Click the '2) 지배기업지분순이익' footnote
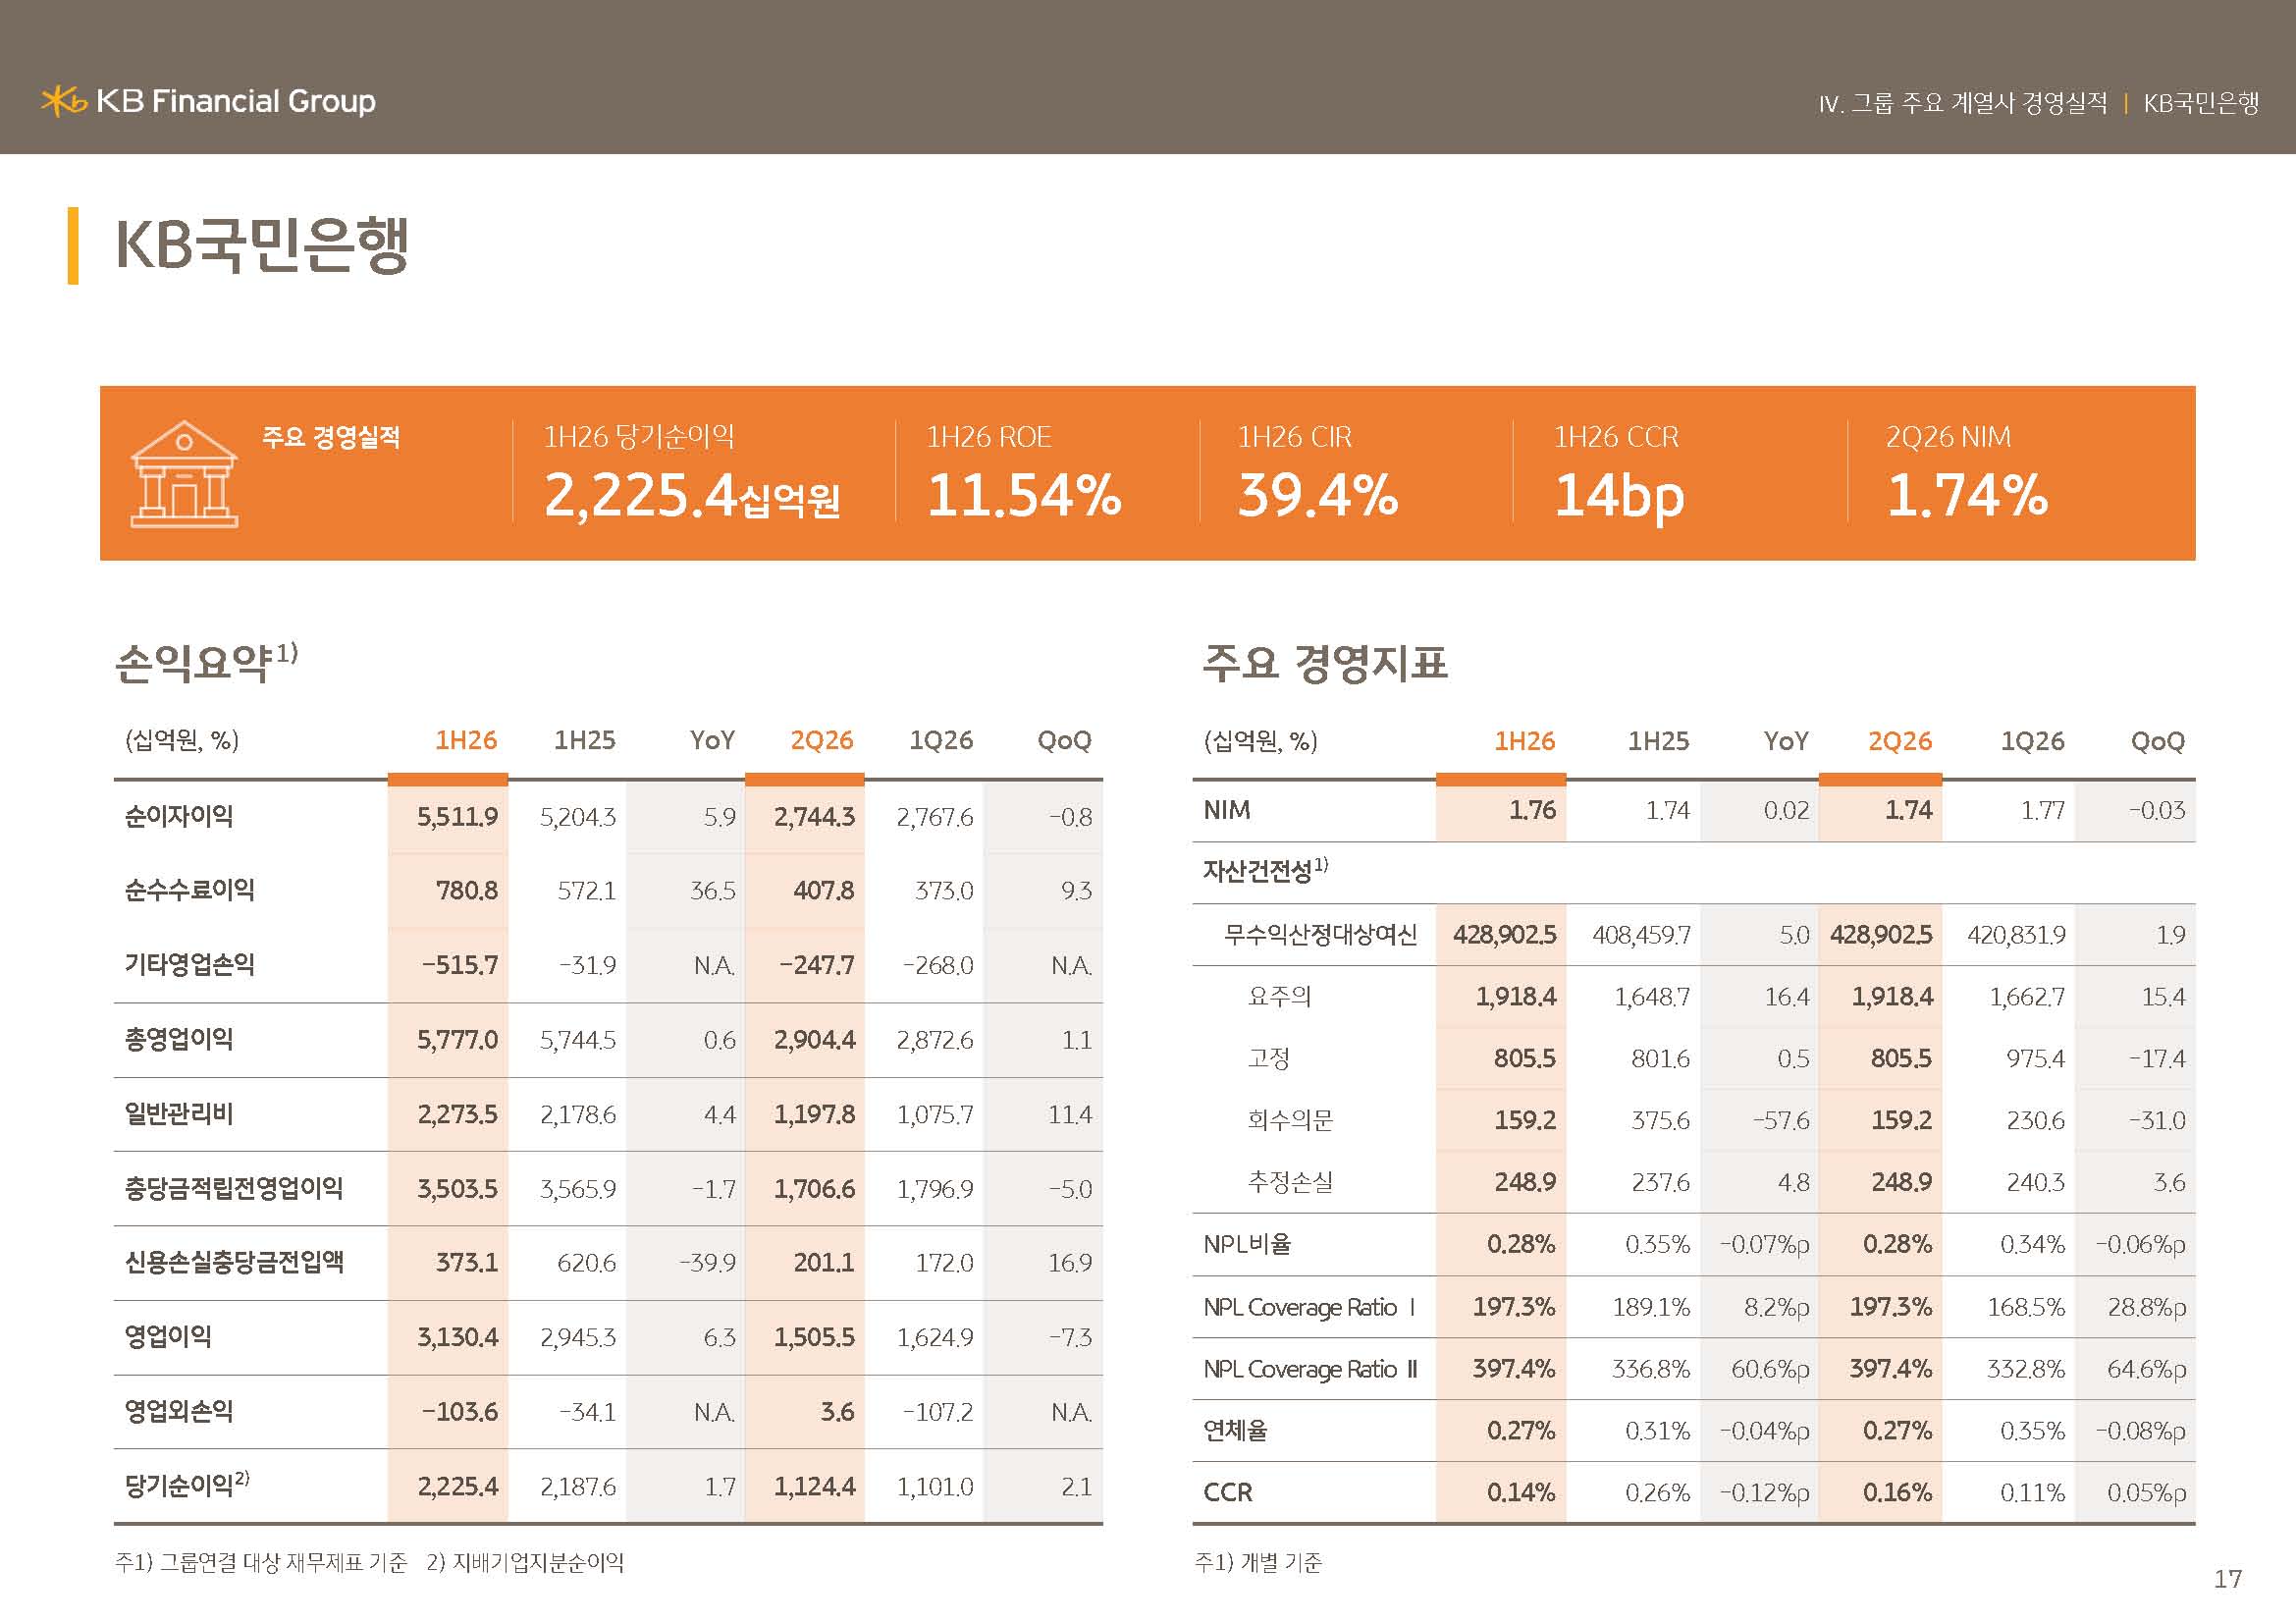 (525, 1562)
